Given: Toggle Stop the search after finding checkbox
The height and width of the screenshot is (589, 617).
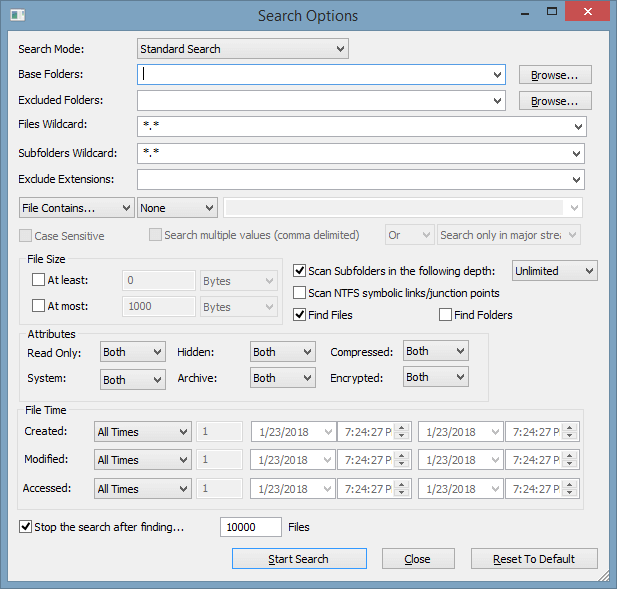Looking at the screenshot, I should (26, 526).
